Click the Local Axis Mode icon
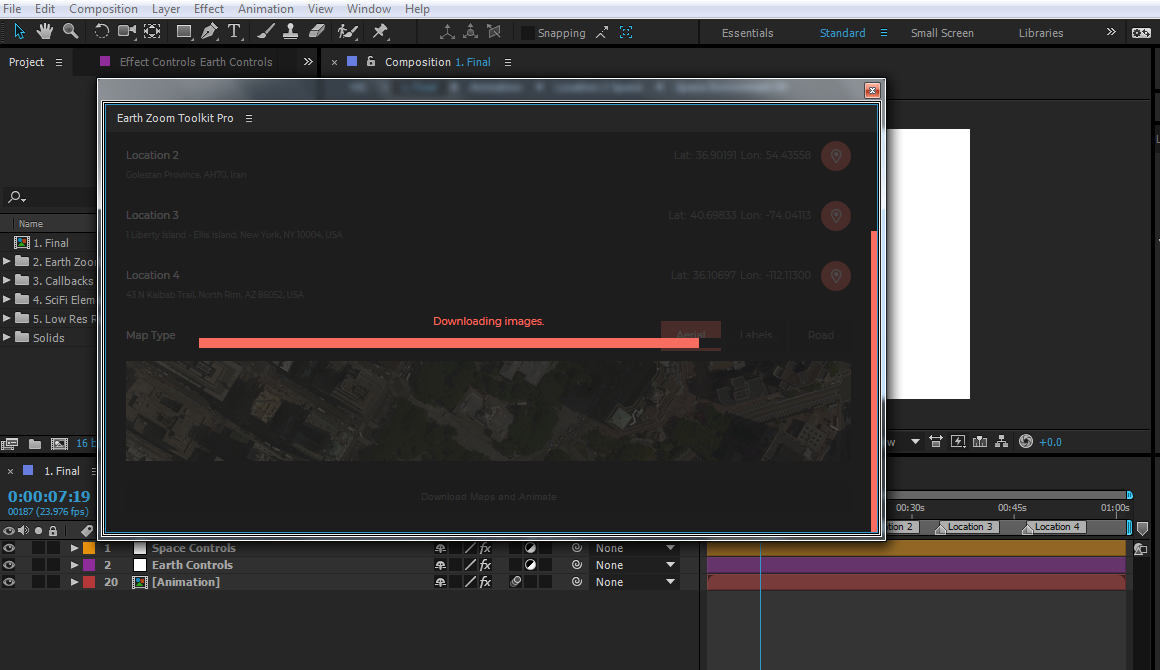 point(447,32)
